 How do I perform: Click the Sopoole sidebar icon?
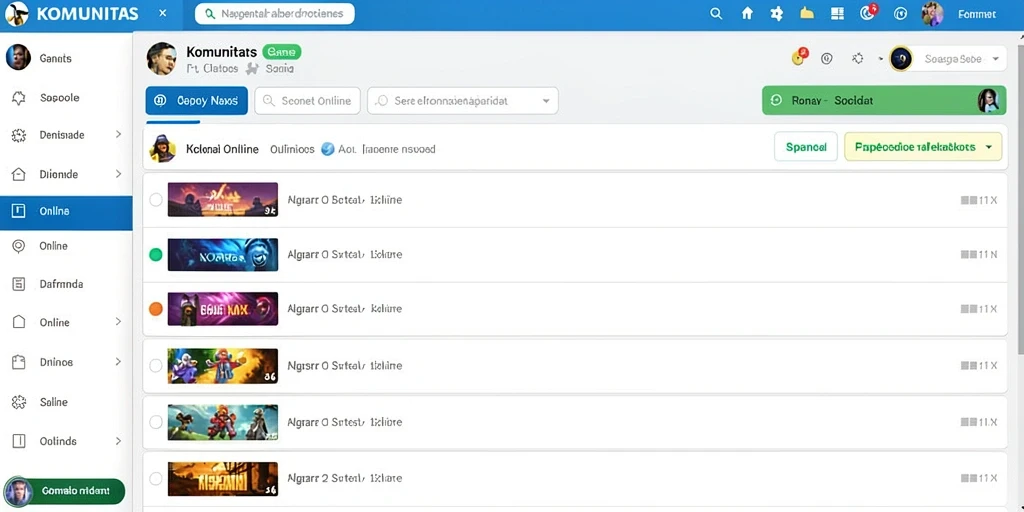(19, 98)
